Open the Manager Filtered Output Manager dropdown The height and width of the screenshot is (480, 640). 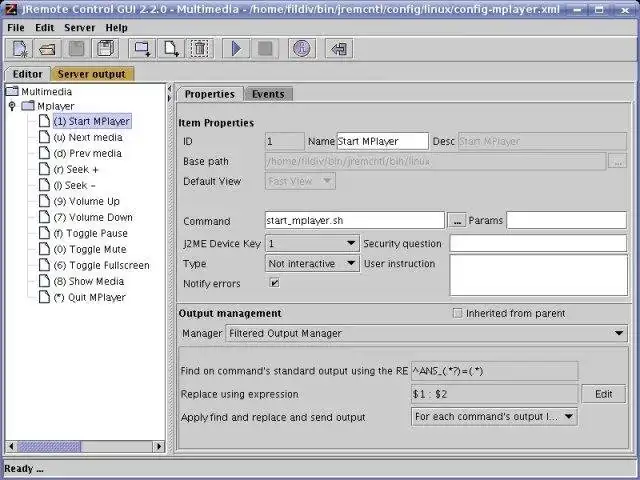(x=426, y=333)
